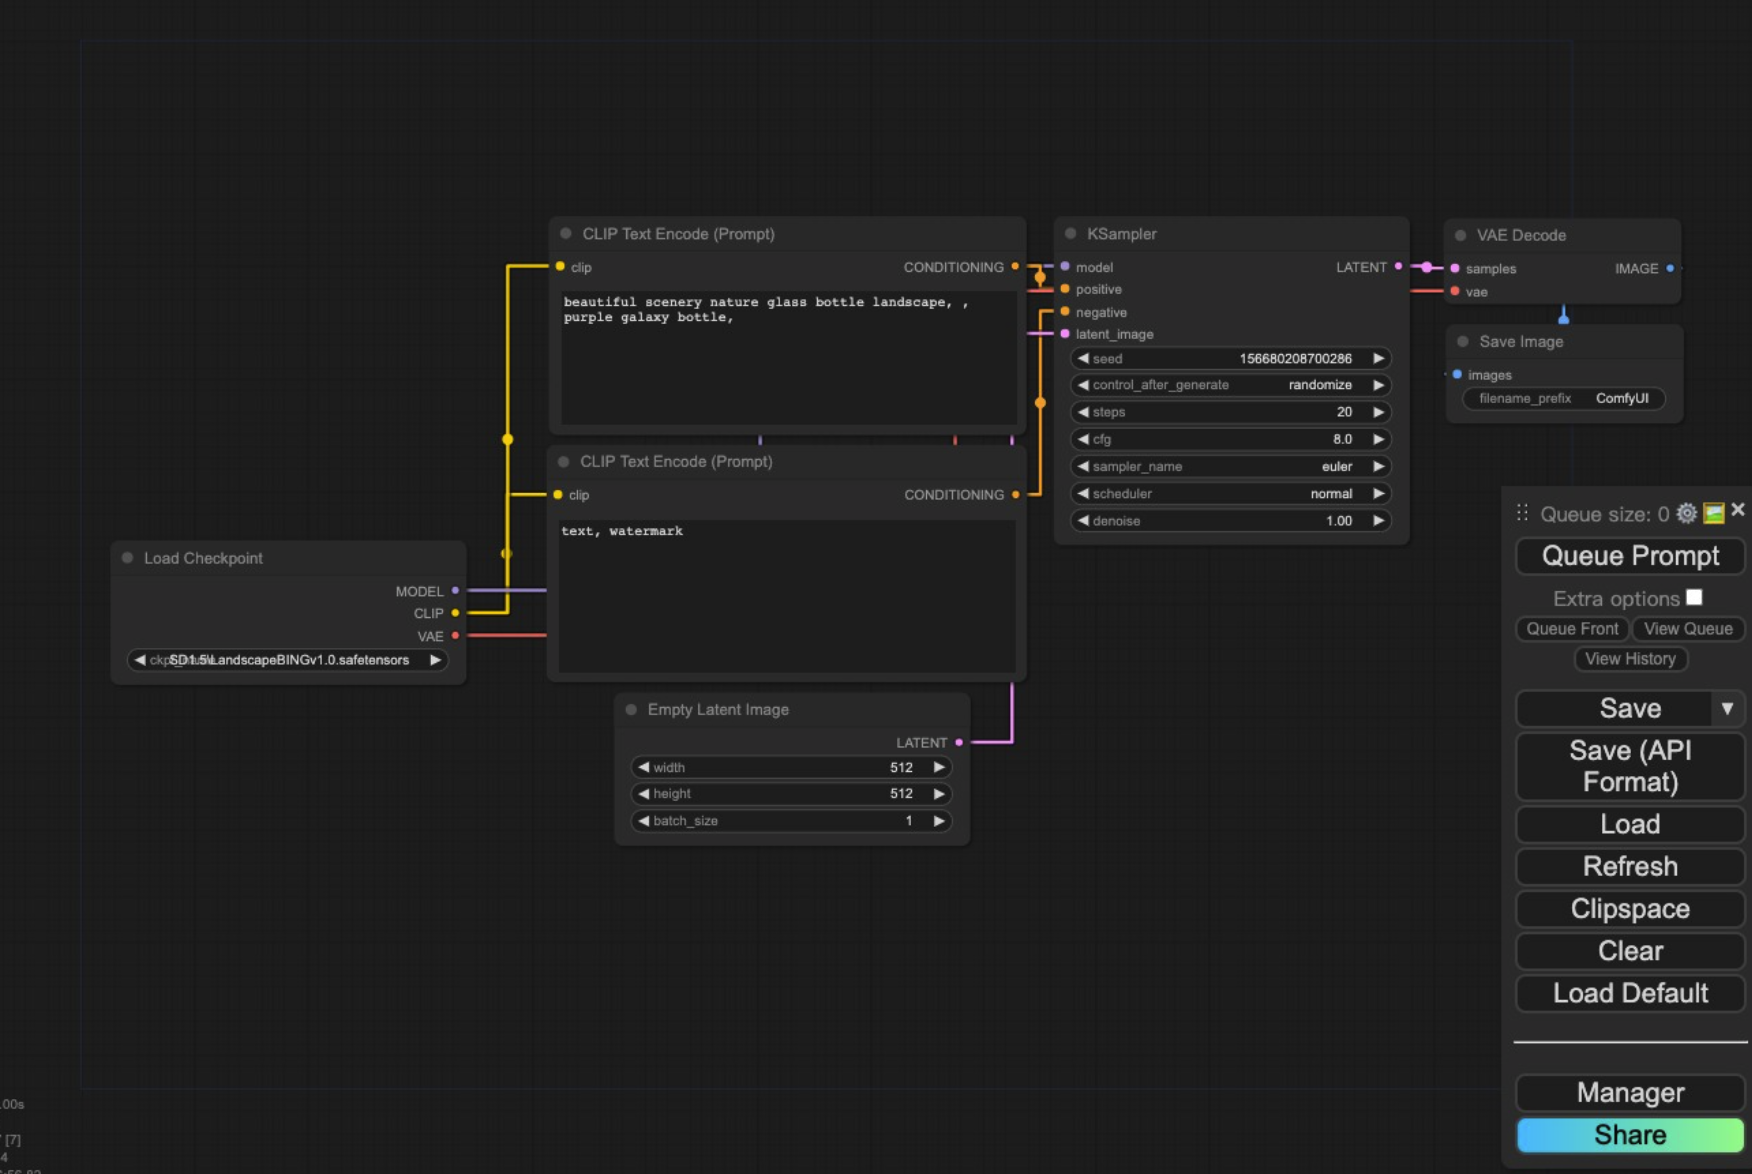Click the height 512 value field
The width and height of the screenshot is (1752, 1174).
791,793
